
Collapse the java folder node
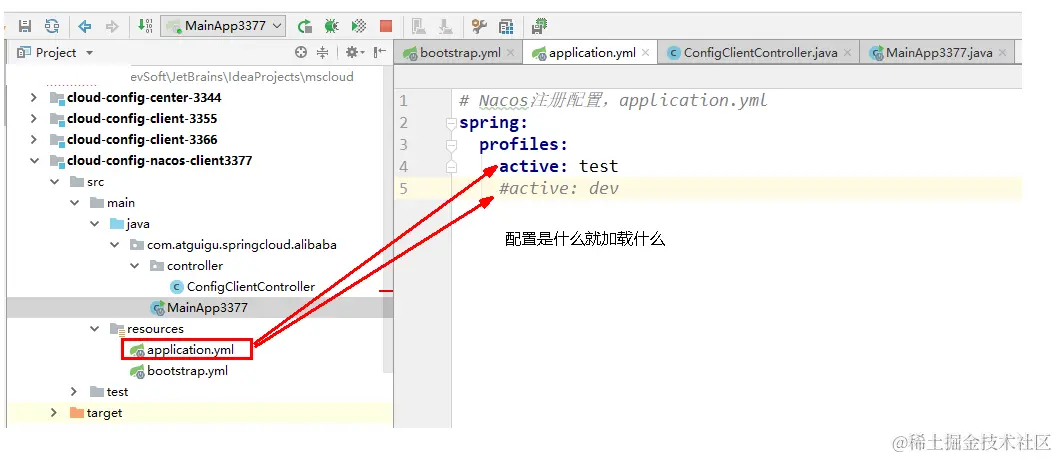[94, 223]
